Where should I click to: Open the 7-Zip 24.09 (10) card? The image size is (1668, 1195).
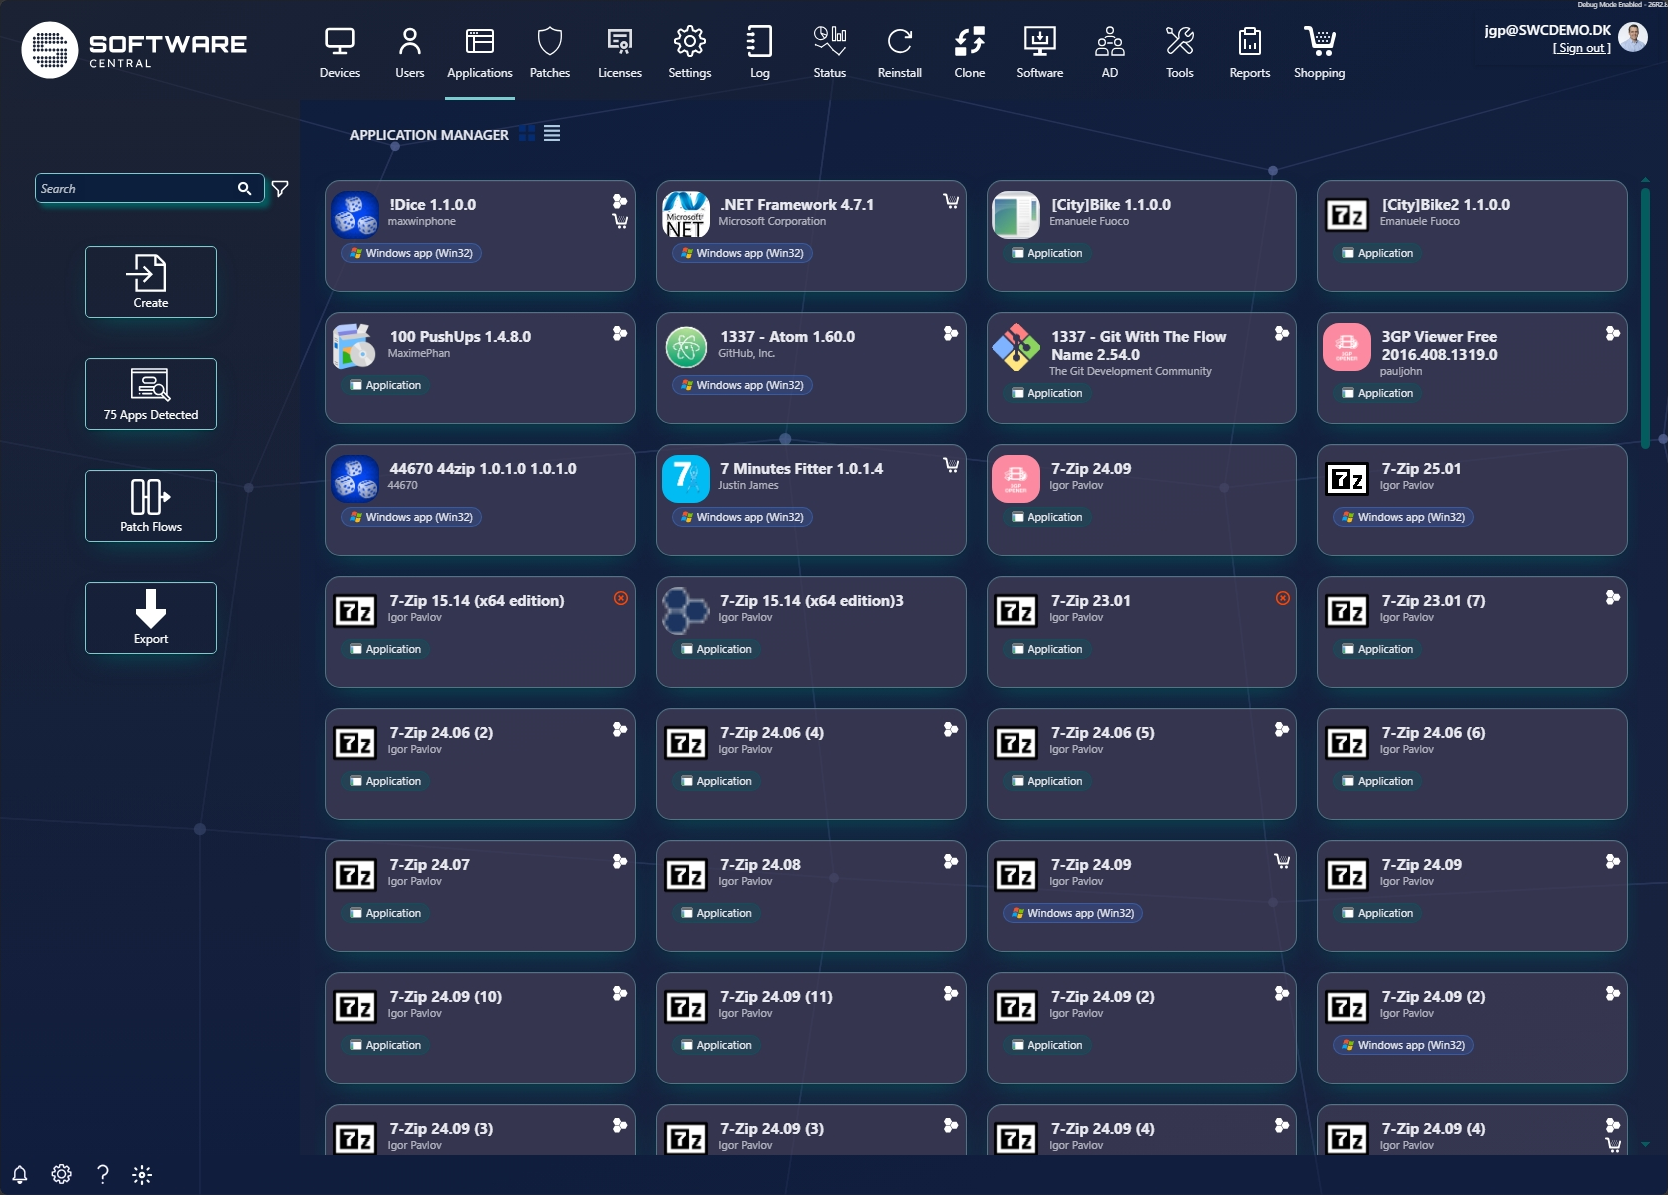coord(480,1028)
